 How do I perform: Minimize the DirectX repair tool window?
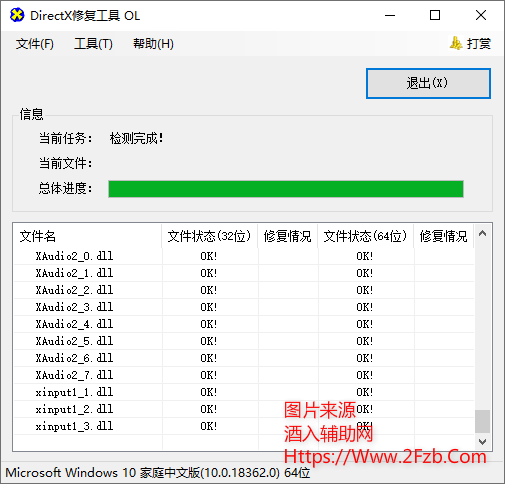click(x=390, y=15)
